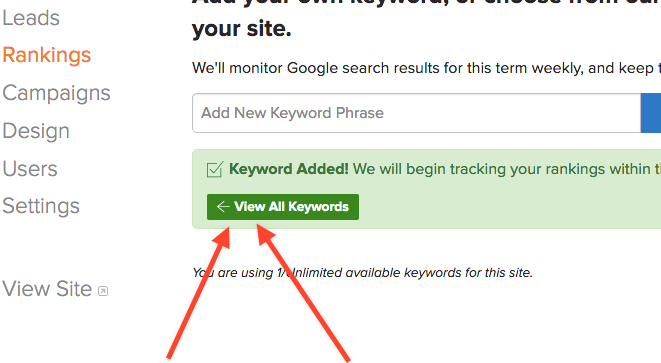661x363 pixels.
Task: Go to Campaigns in the sidebar
Action: point(56,93)
